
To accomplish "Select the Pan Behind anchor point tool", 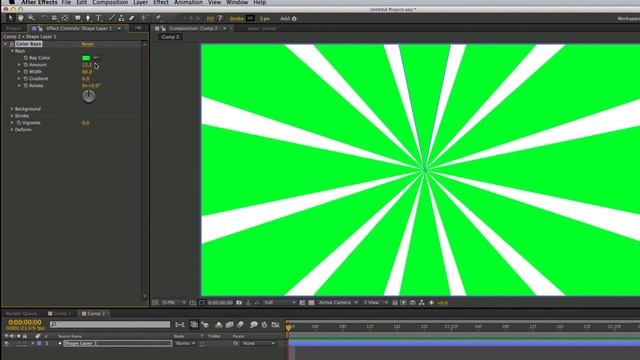I will [x=65, y=18].
